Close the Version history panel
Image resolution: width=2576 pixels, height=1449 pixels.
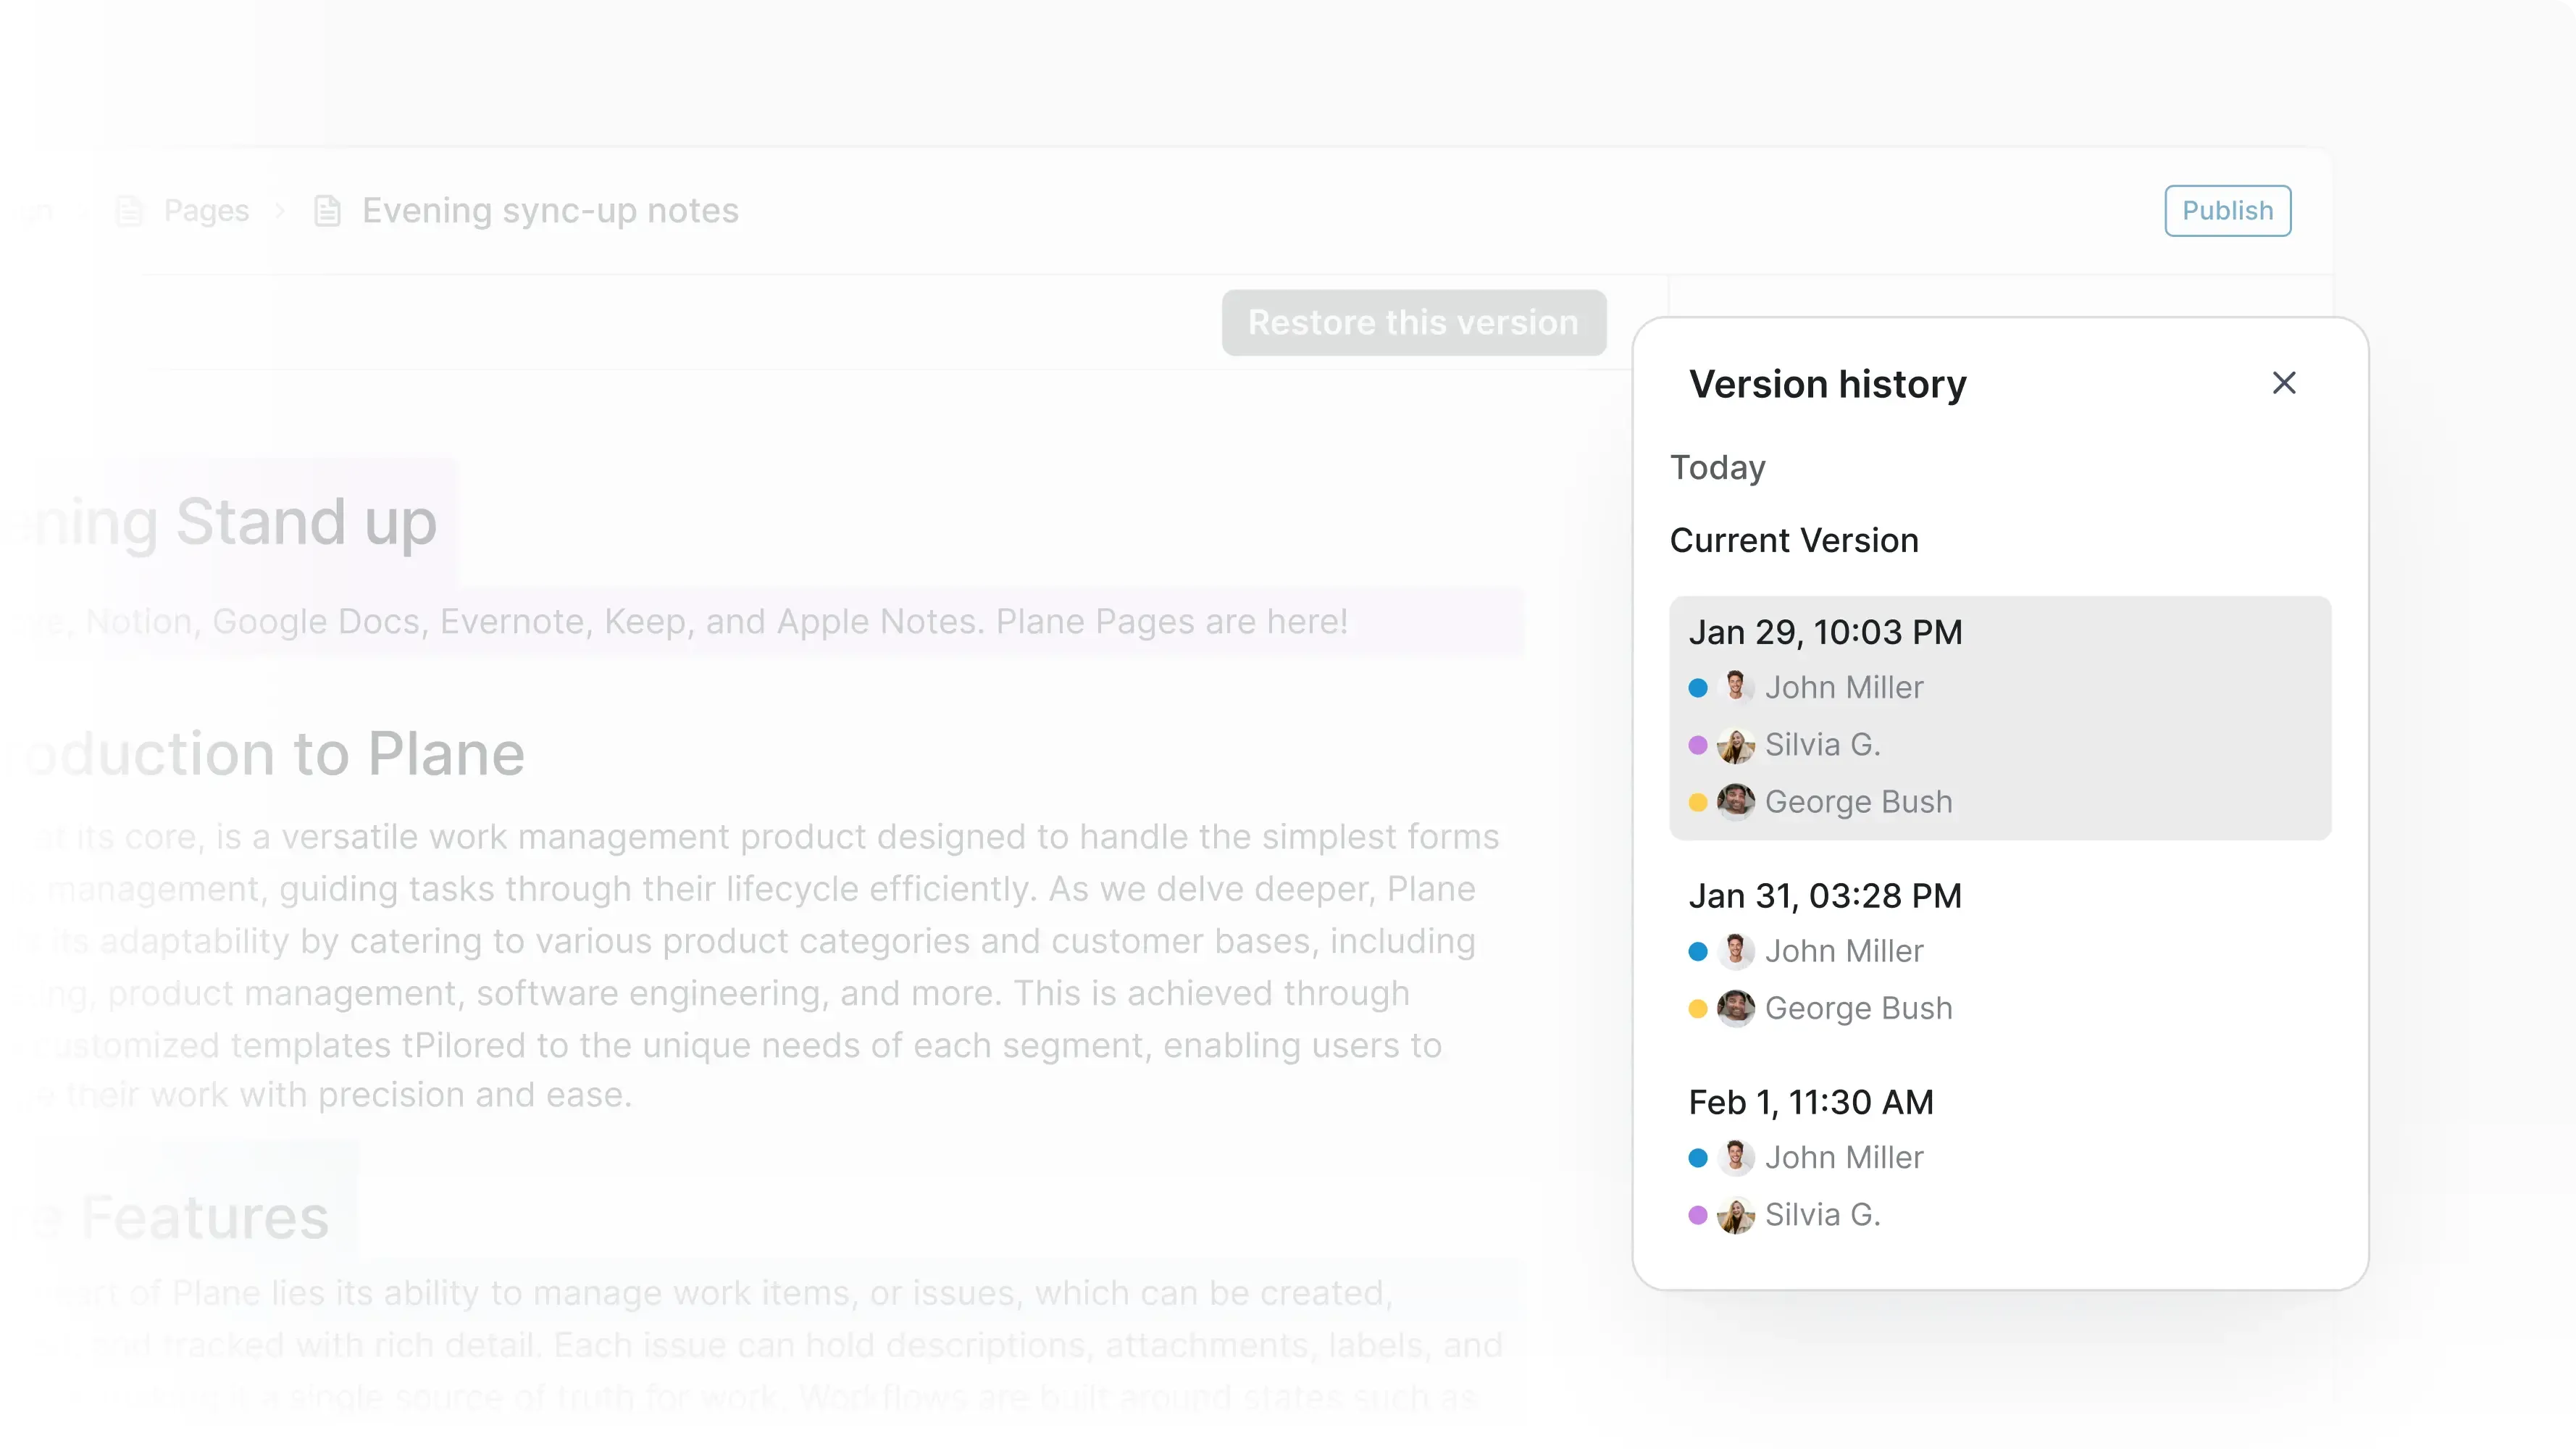[2284, 382]
